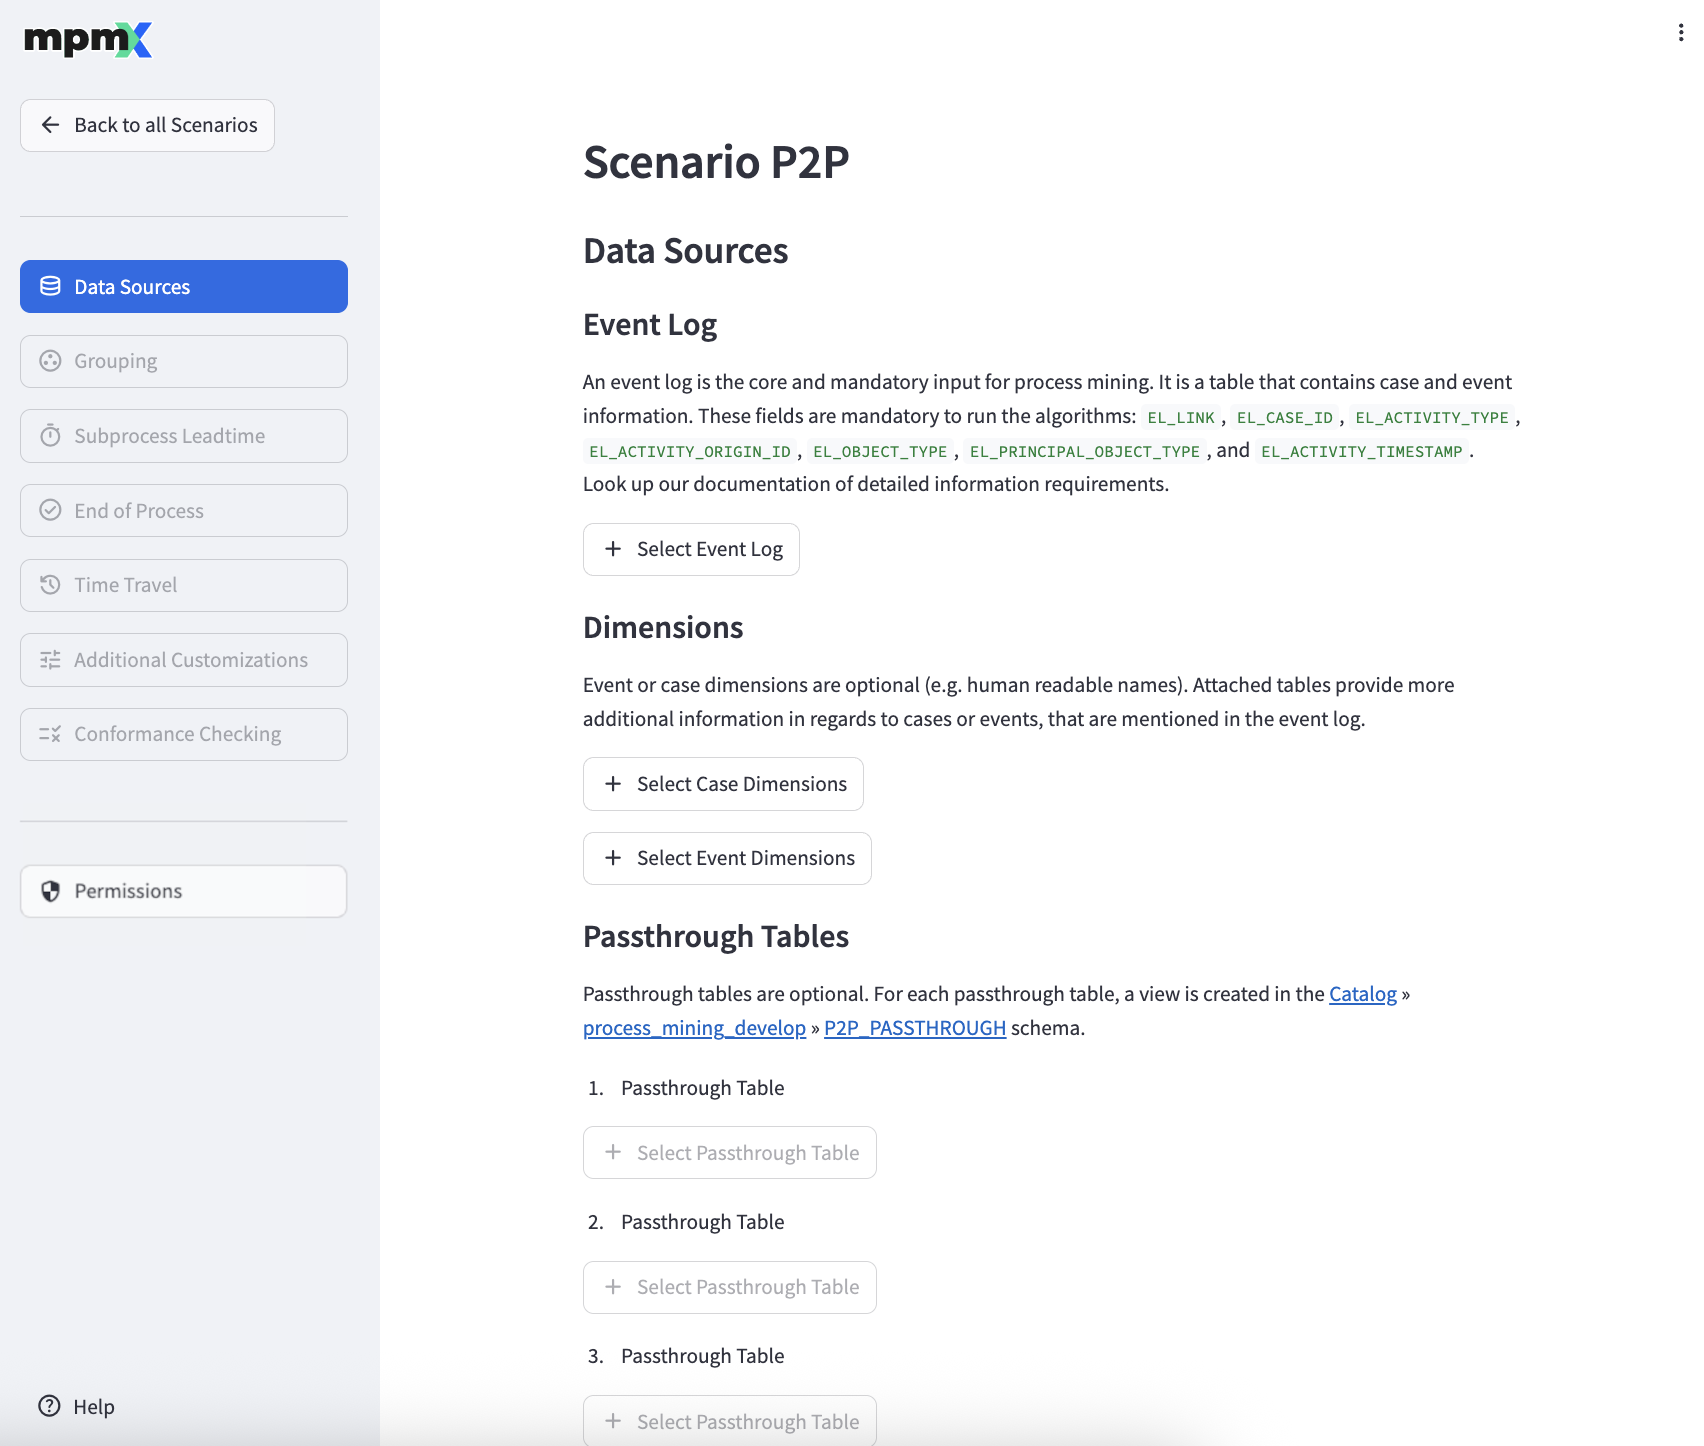
Task: Go to Additional Customizations section
Action: 184,660
